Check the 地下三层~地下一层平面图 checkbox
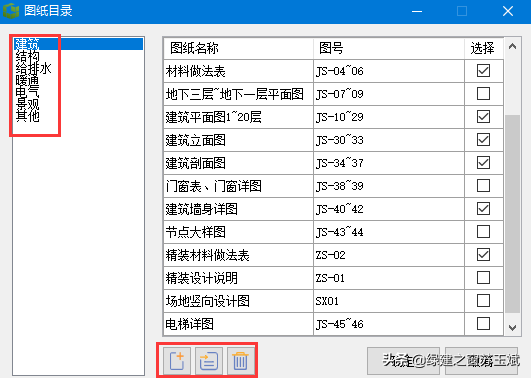531x378 pixels. pyautogui.click(x=483, y=94)
